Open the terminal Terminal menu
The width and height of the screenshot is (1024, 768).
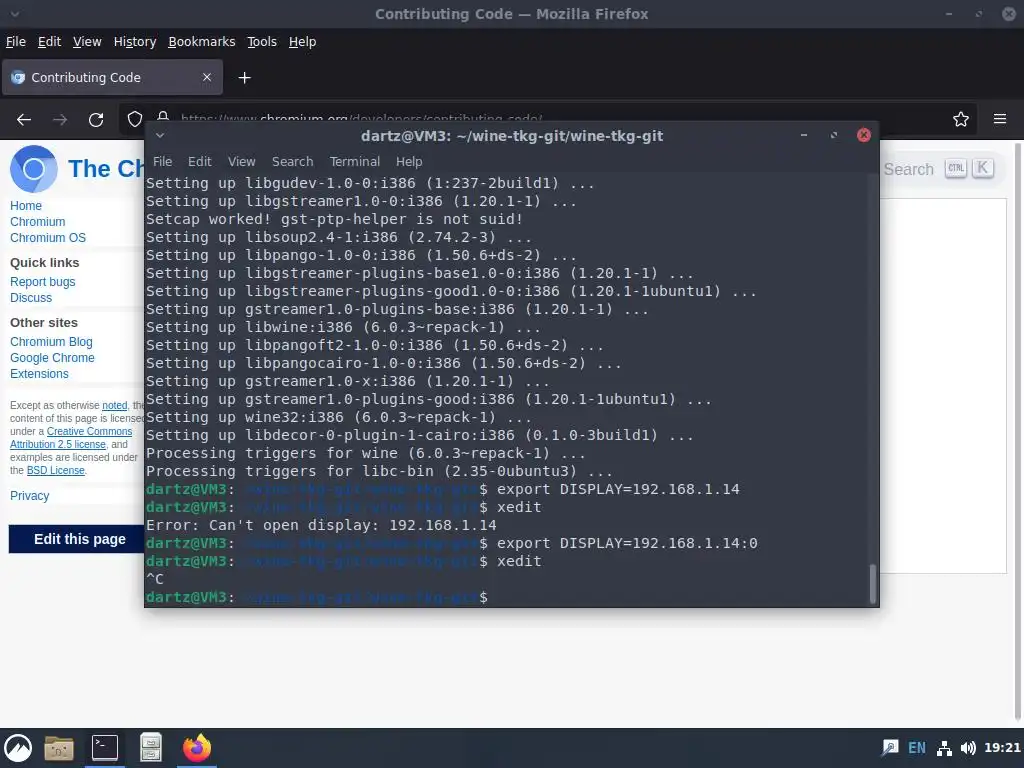point(355,161)
